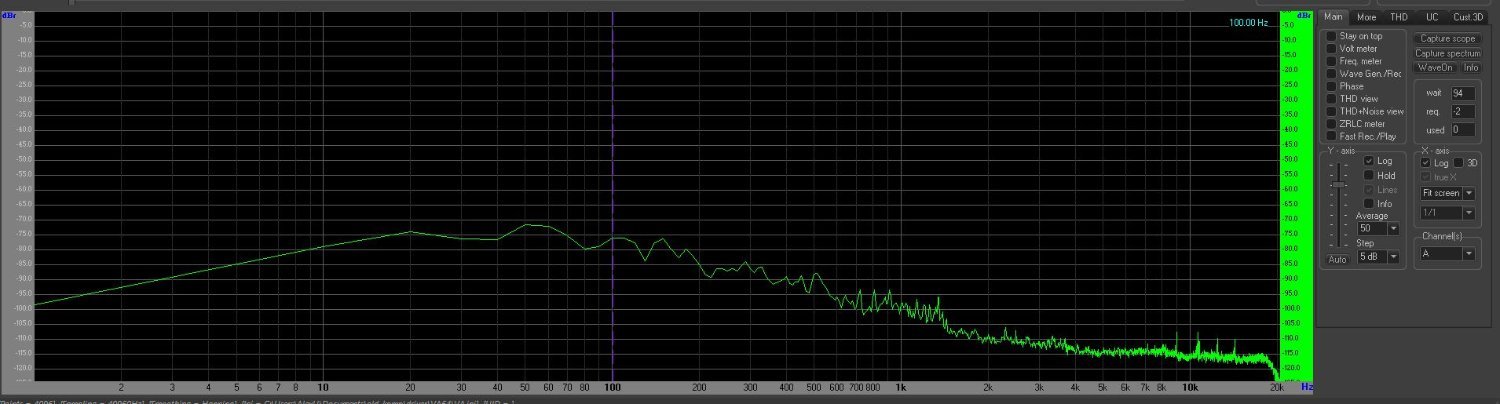
Task: Enable the Volt meter option
Action: tap(1331, 48)
